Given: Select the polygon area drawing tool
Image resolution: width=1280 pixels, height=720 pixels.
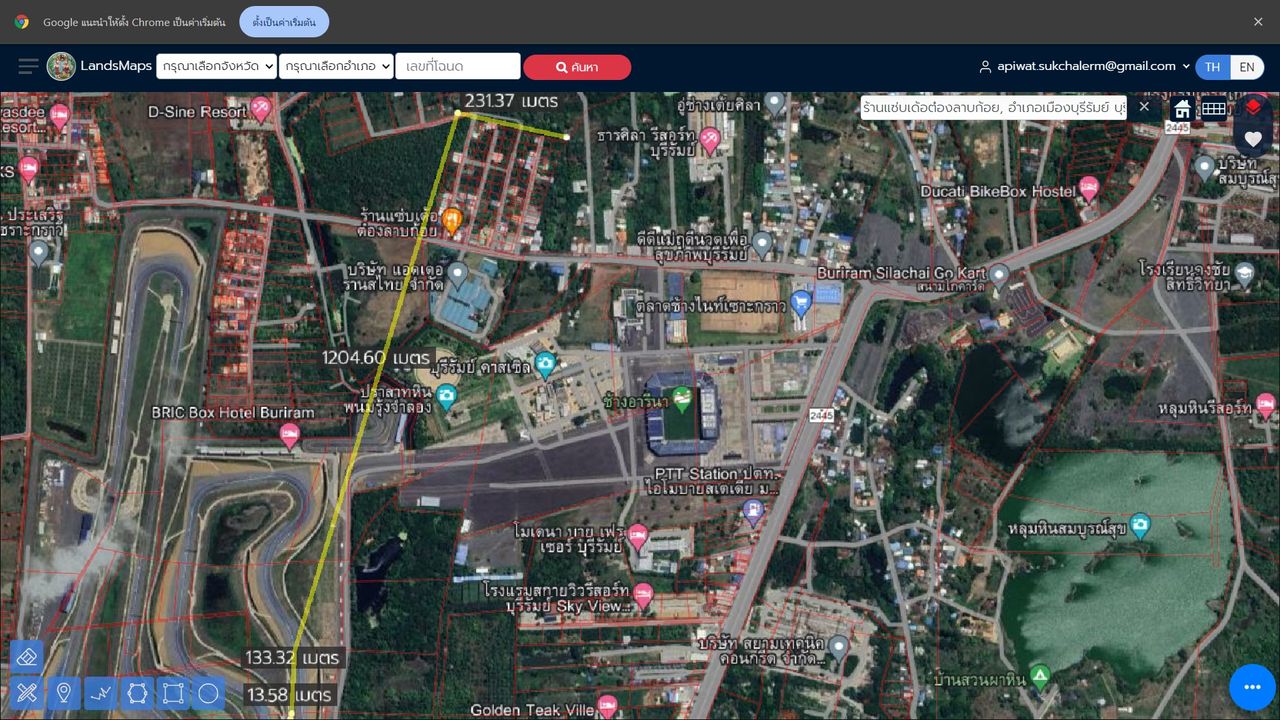Looking at the screenshot, I should pos(137,692).
